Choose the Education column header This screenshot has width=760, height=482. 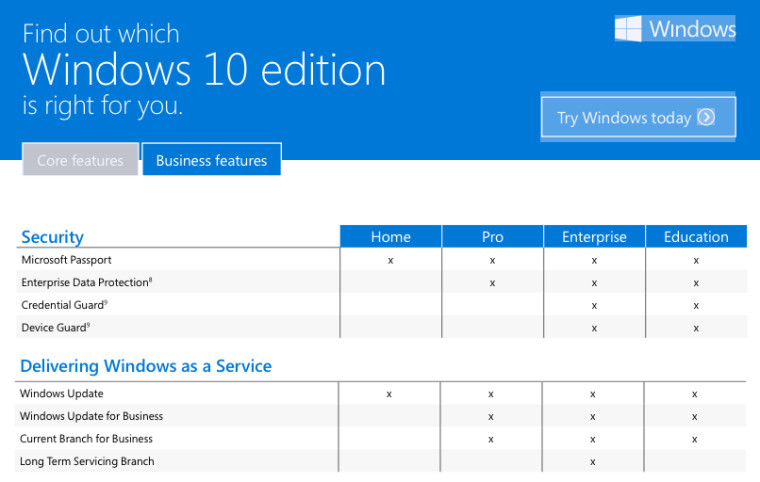pyautogui.click(x=696, y=237)
